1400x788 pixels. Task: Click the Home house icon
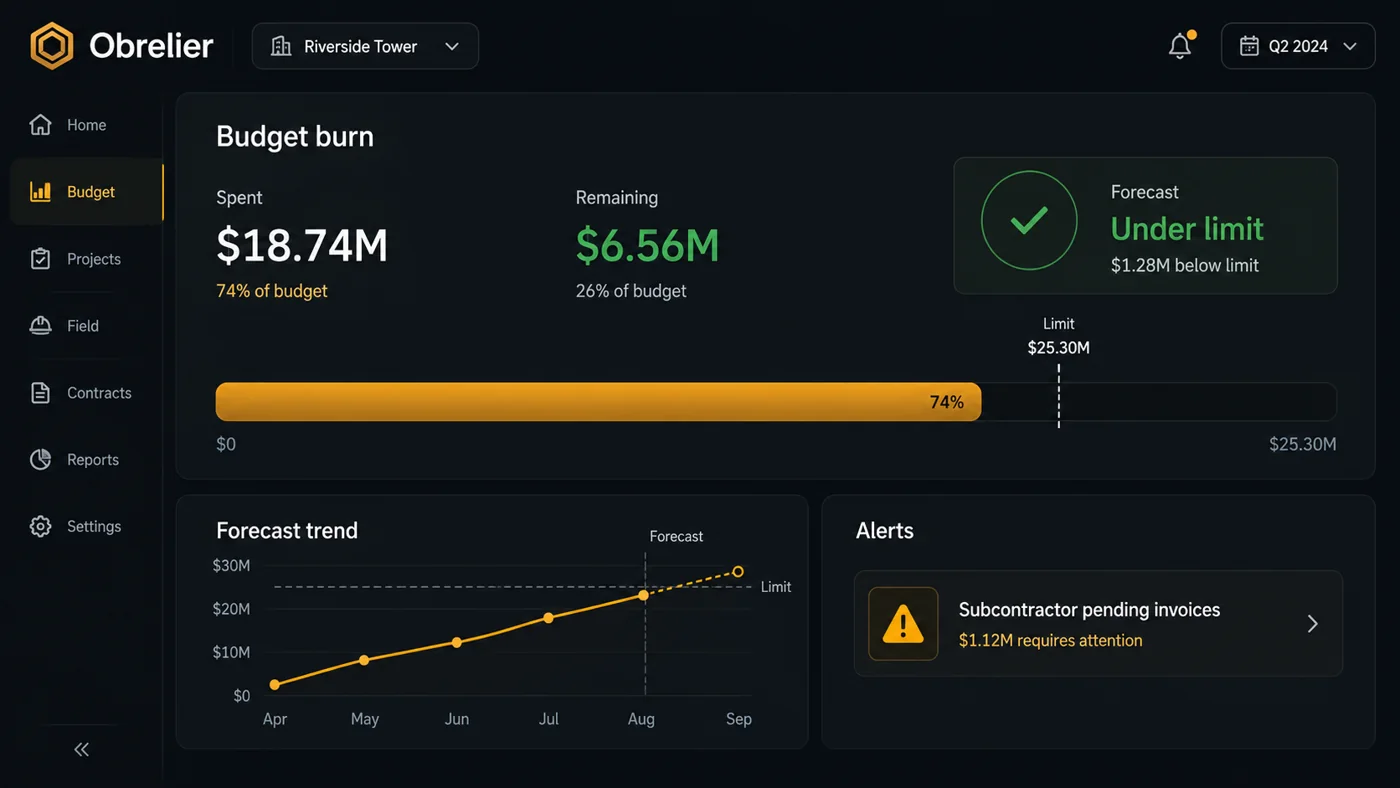(x=40, y=125)
